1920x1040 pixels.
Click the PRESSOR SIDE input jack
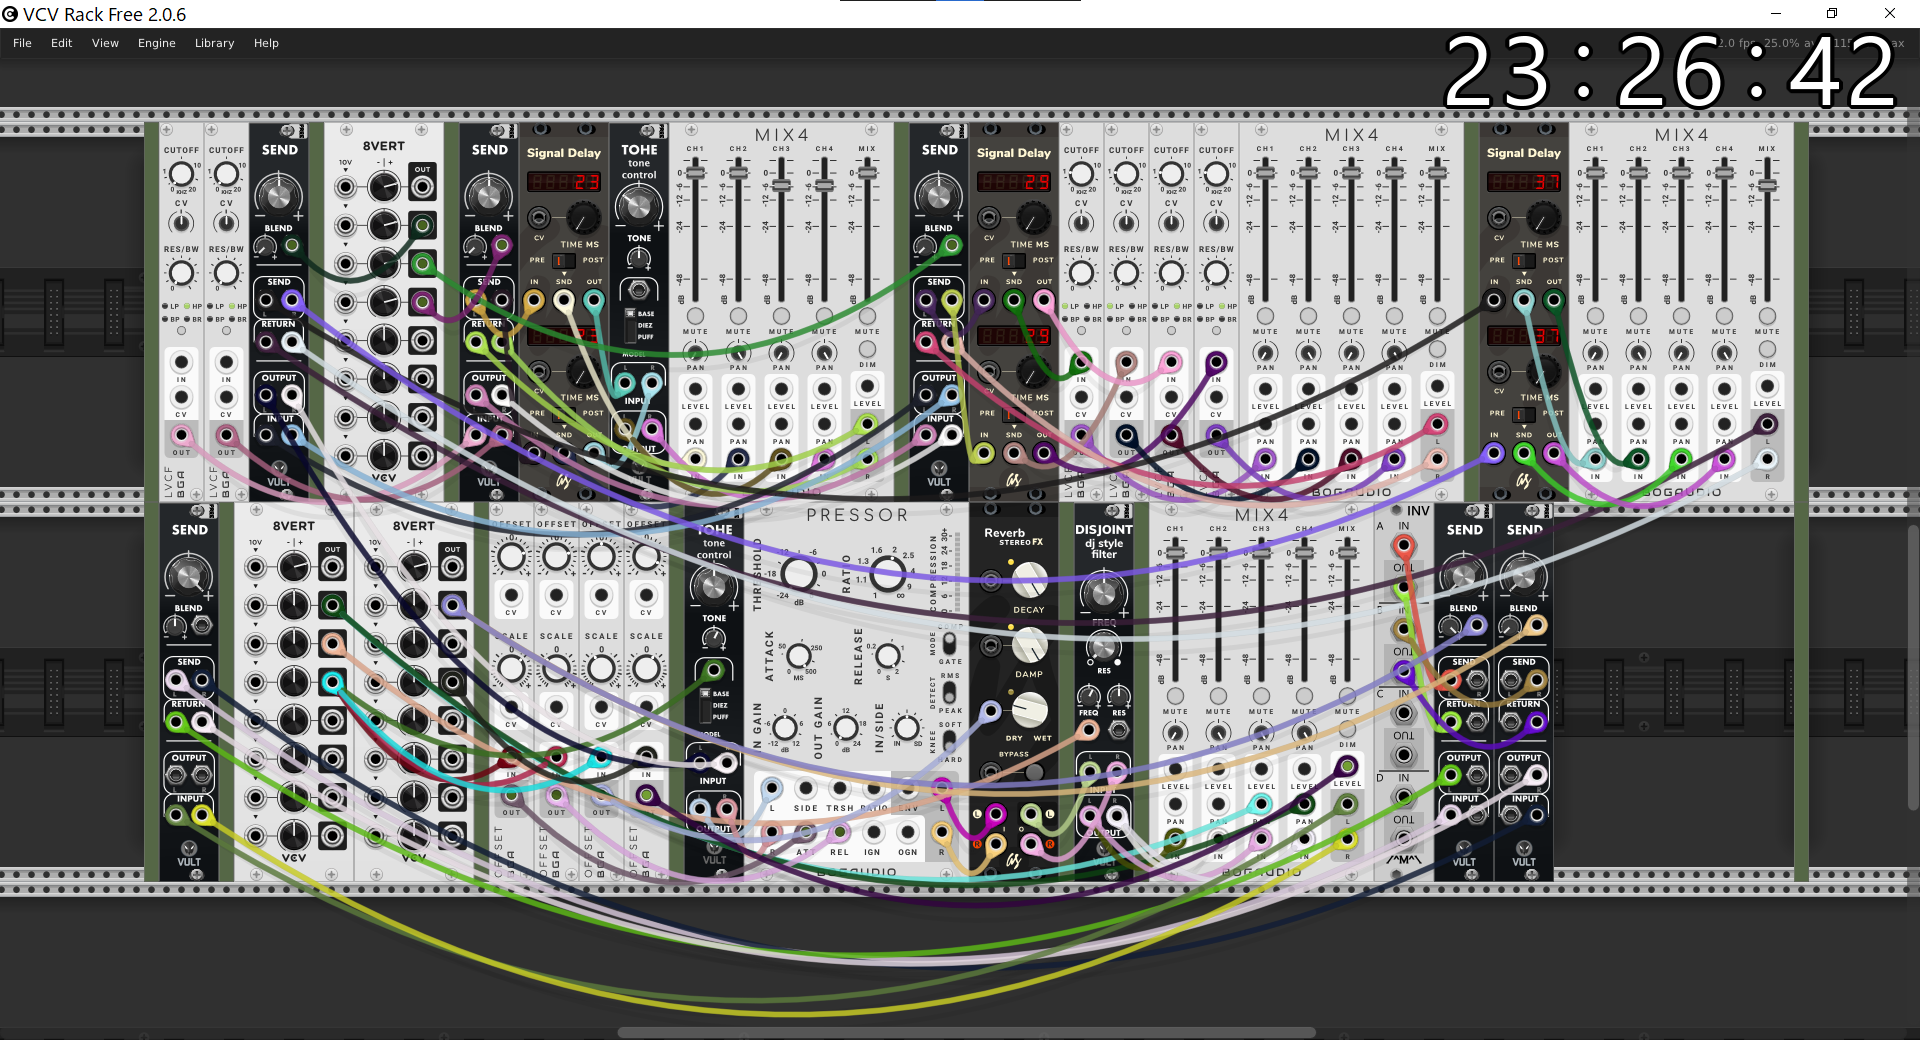[806, 790]
